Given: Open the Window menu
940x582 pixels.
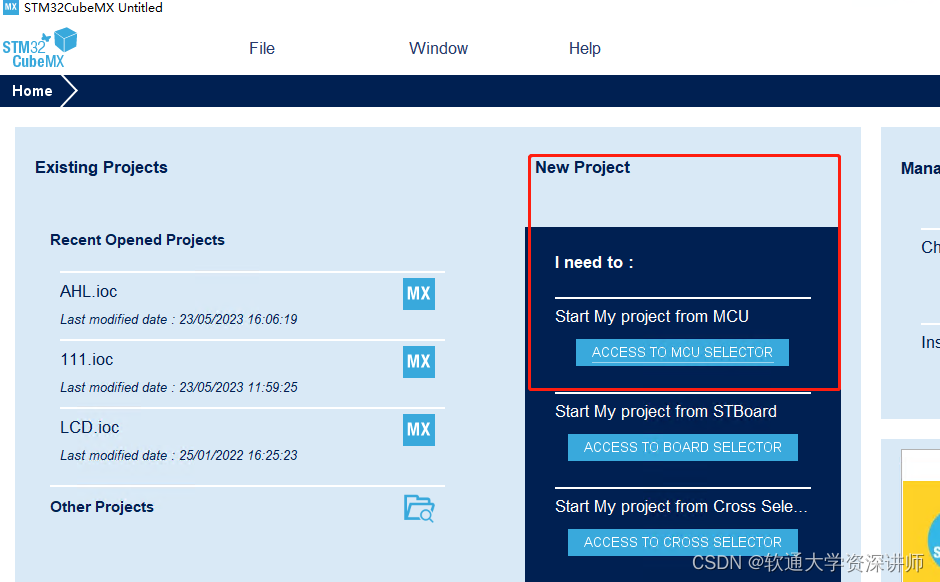Looking at the screenshot, I should pos(438,49).
